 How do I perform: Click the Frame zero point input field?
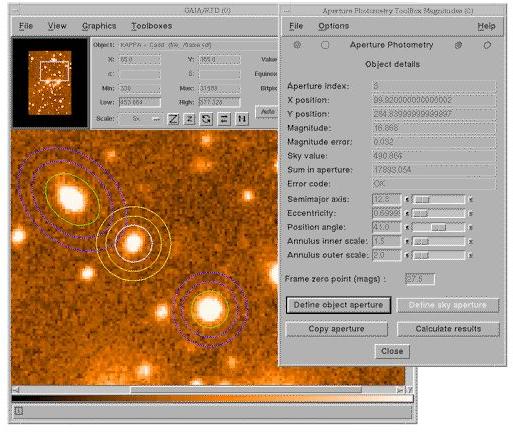click(420, 279)
